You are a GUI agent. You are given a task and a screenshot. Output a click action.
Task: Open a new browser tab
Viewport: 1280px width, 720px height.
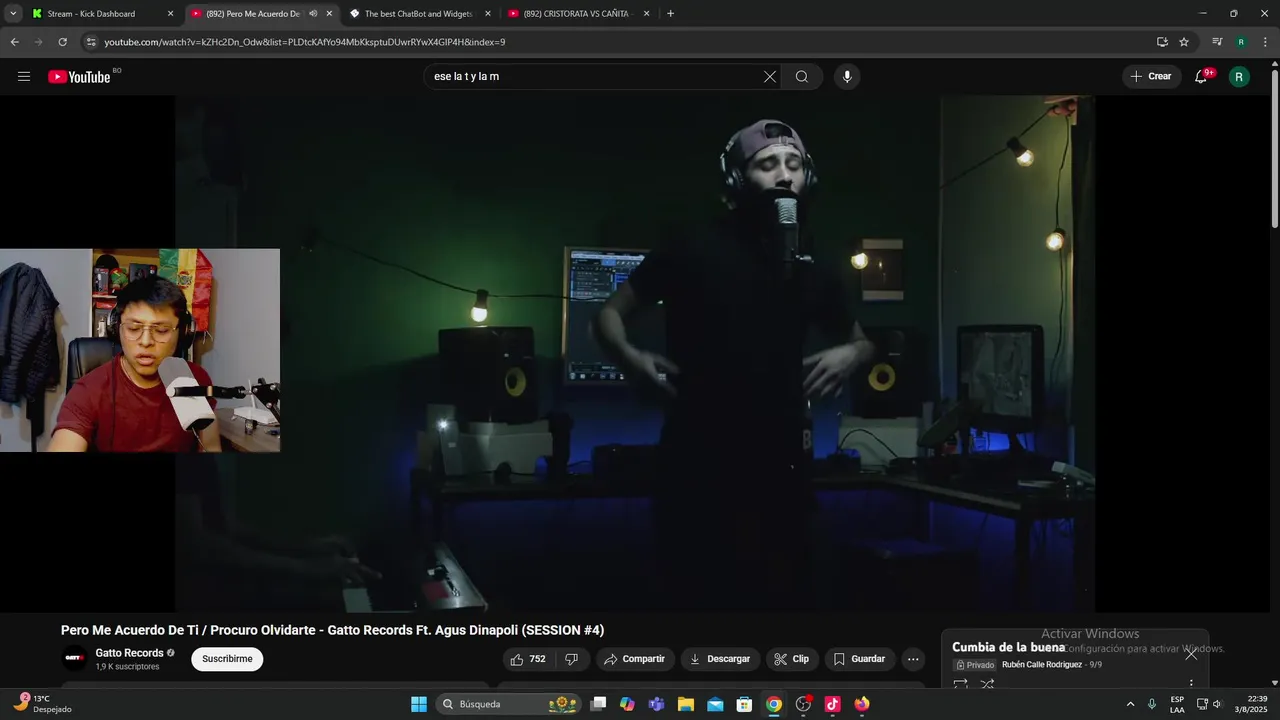point(670,14)
